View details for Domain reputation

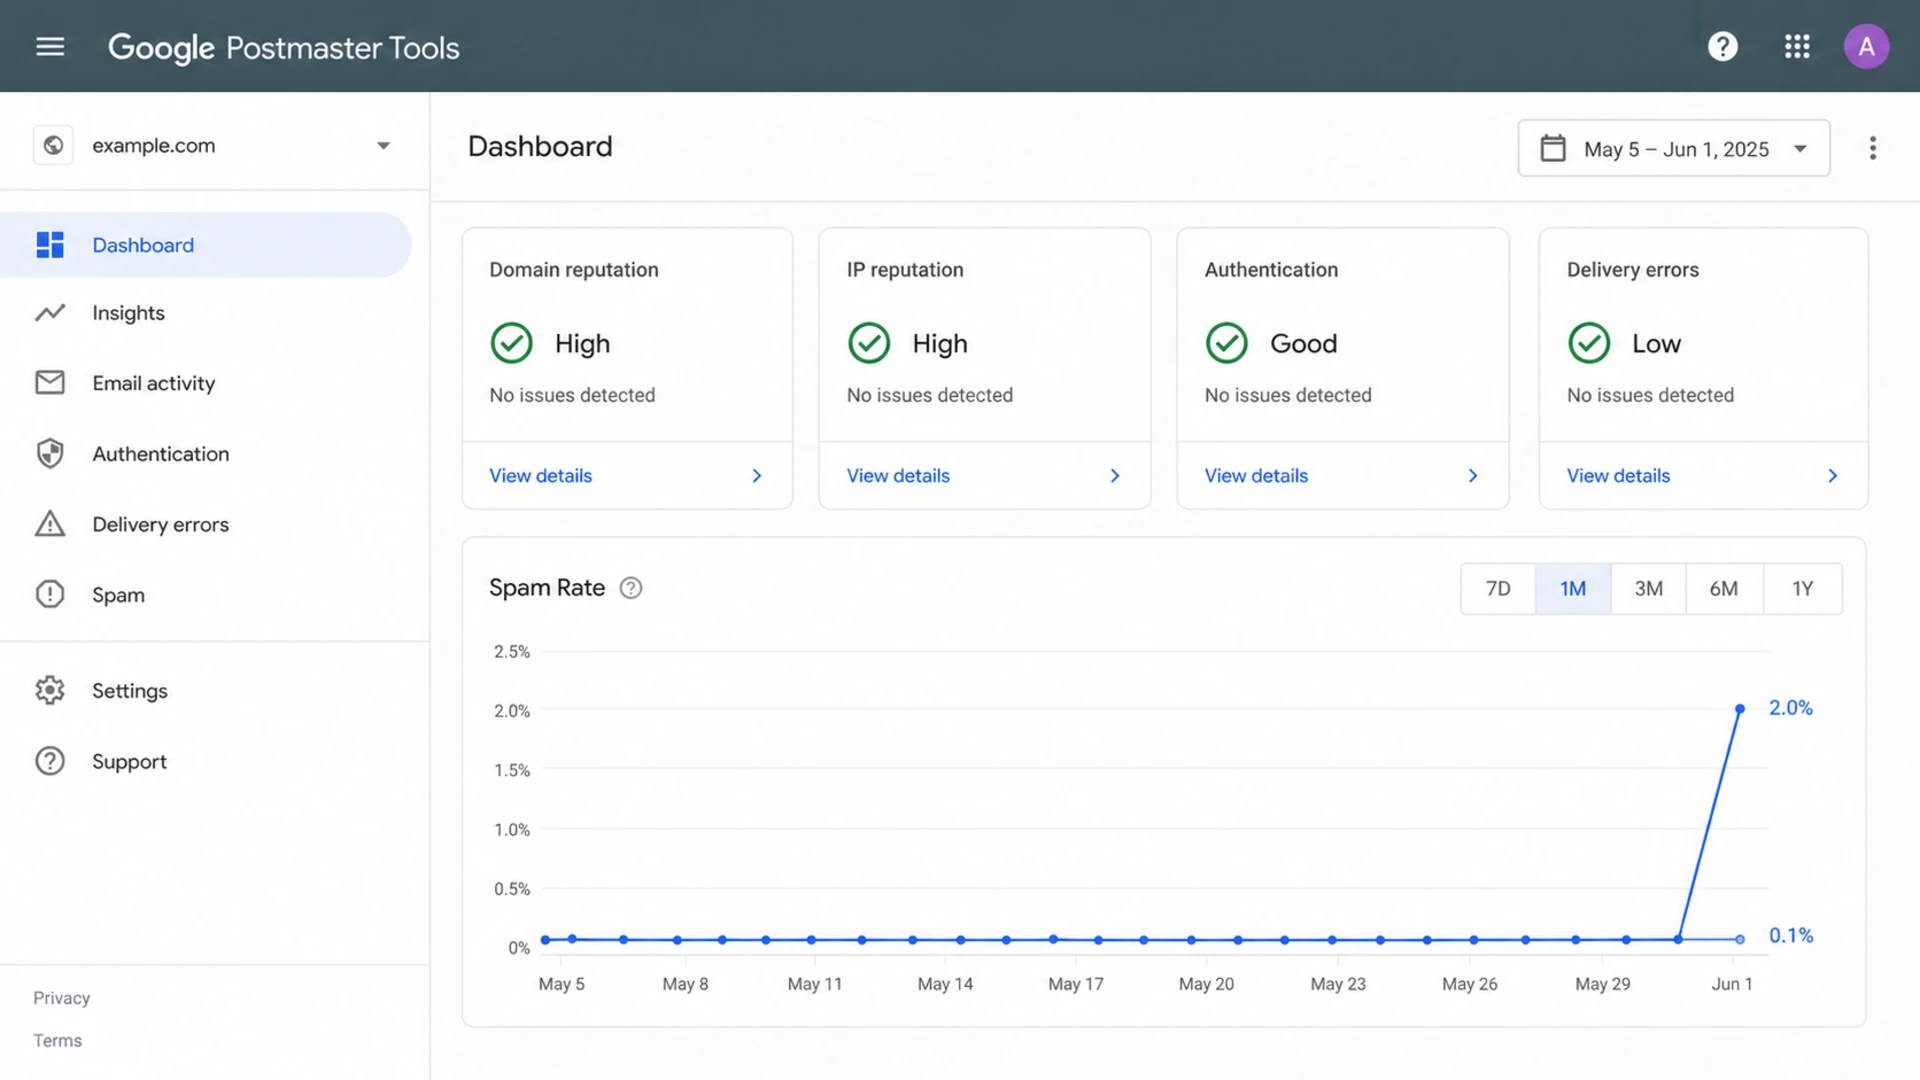click(541, 476)
